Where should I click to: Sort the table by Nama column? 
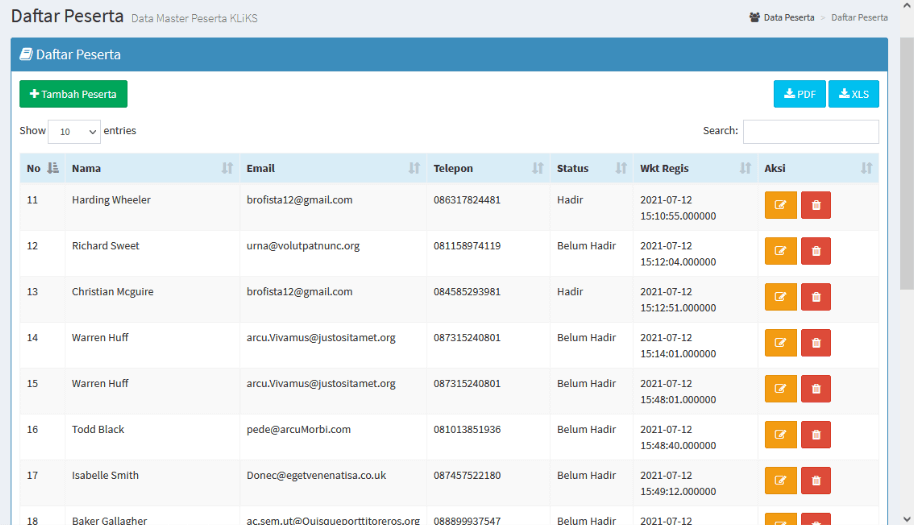[151, 168]
